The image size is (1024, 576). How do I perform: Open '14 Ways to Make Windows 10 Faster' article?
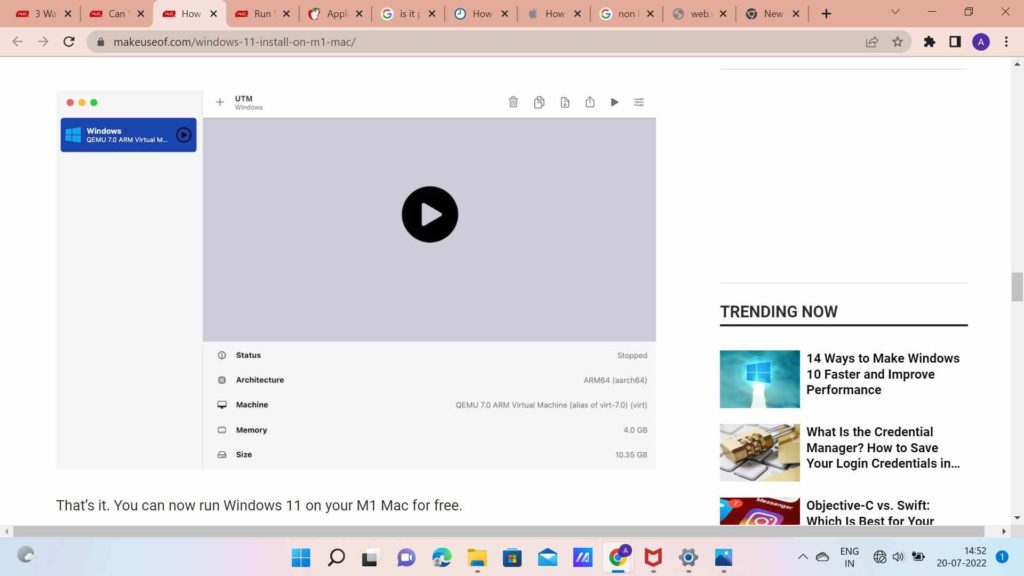(x=883, y=374)
